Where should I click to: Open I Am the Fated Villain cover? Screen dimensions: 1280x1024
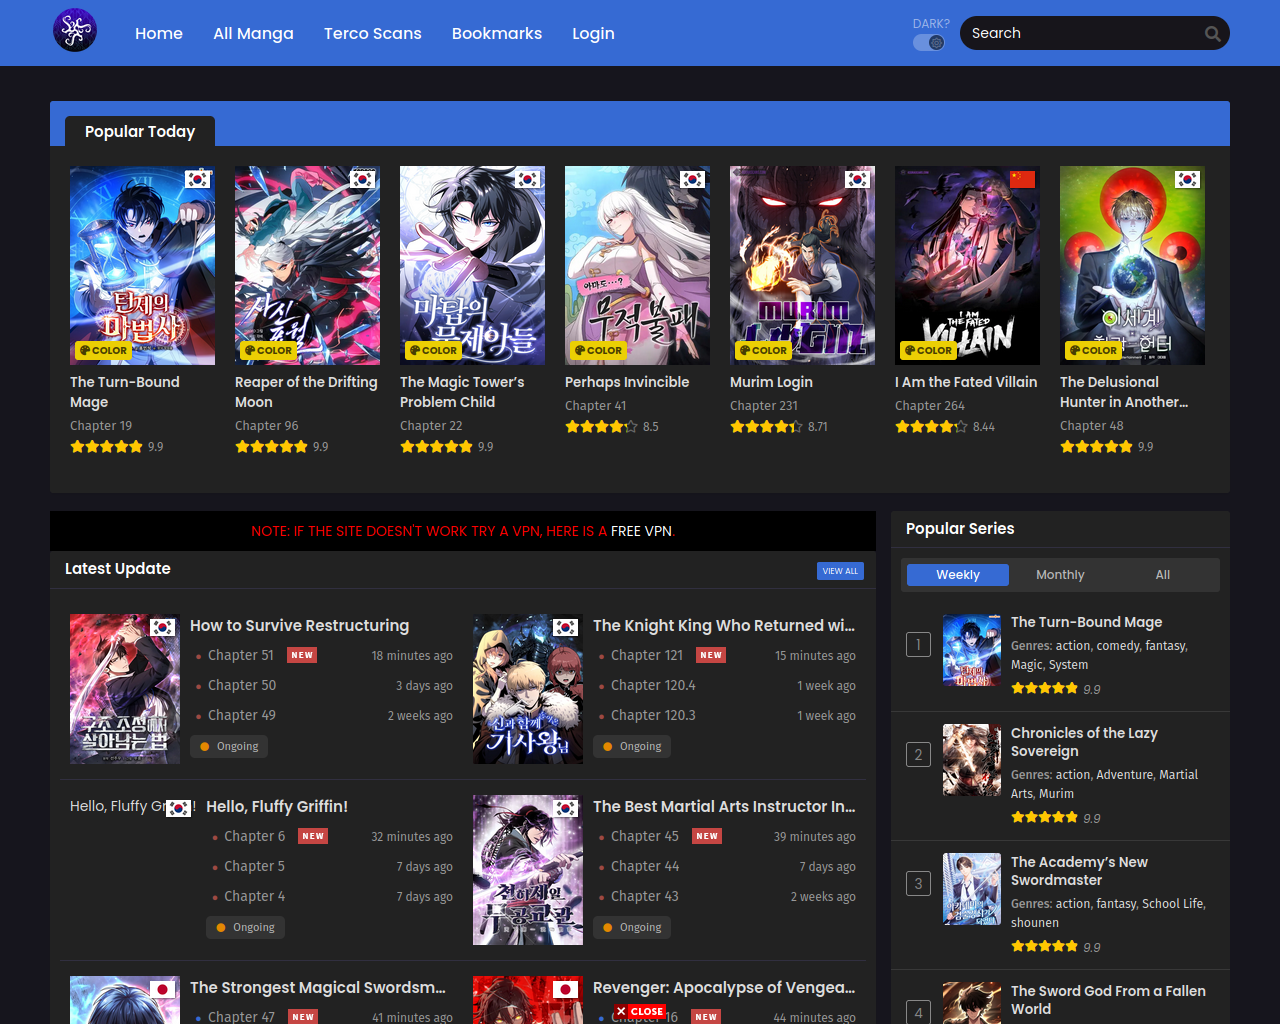(967, 265)
